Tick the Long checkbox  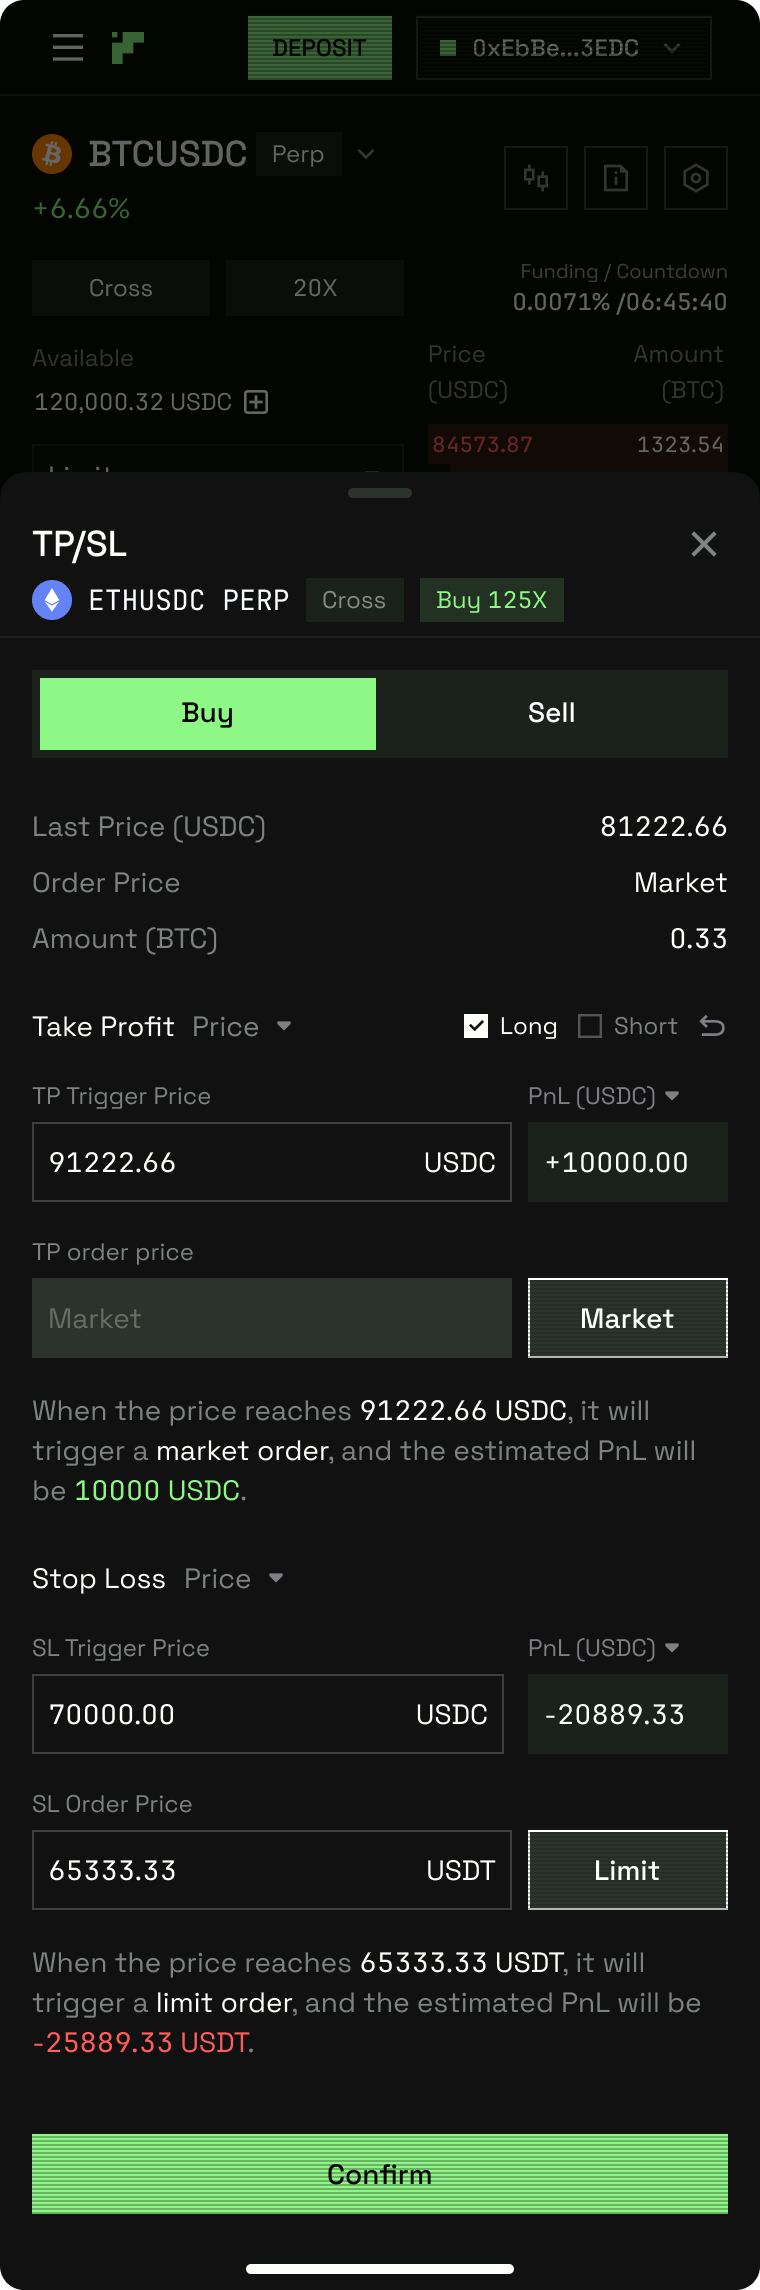tap(476, 1026)
